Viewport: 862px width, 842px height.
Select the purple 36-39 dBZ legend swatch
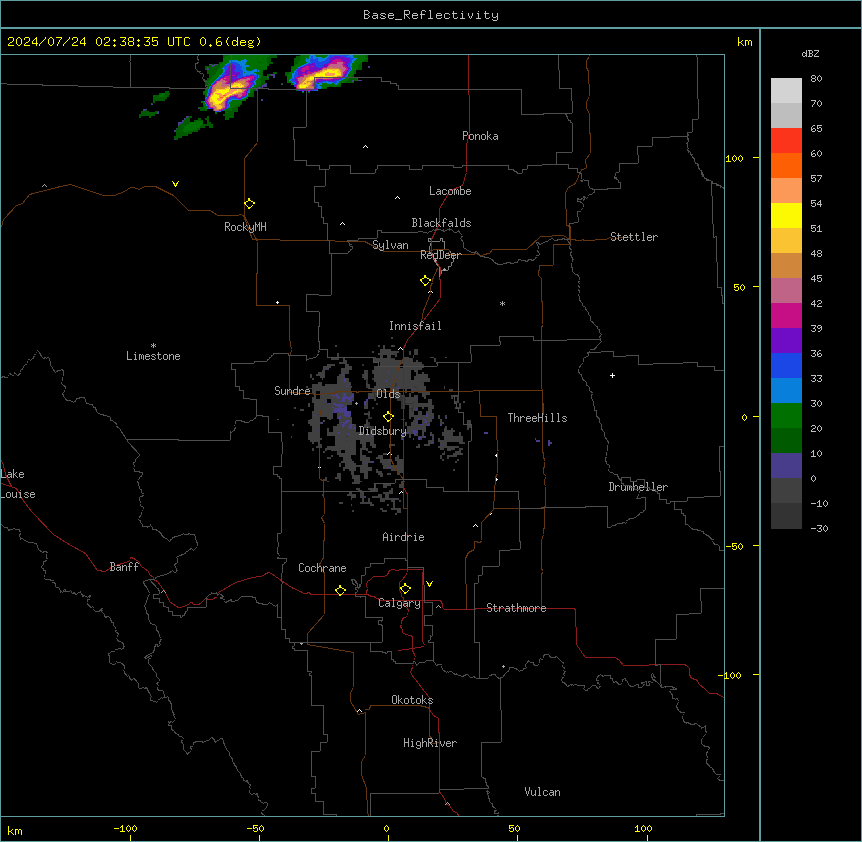tap(786, 340)
